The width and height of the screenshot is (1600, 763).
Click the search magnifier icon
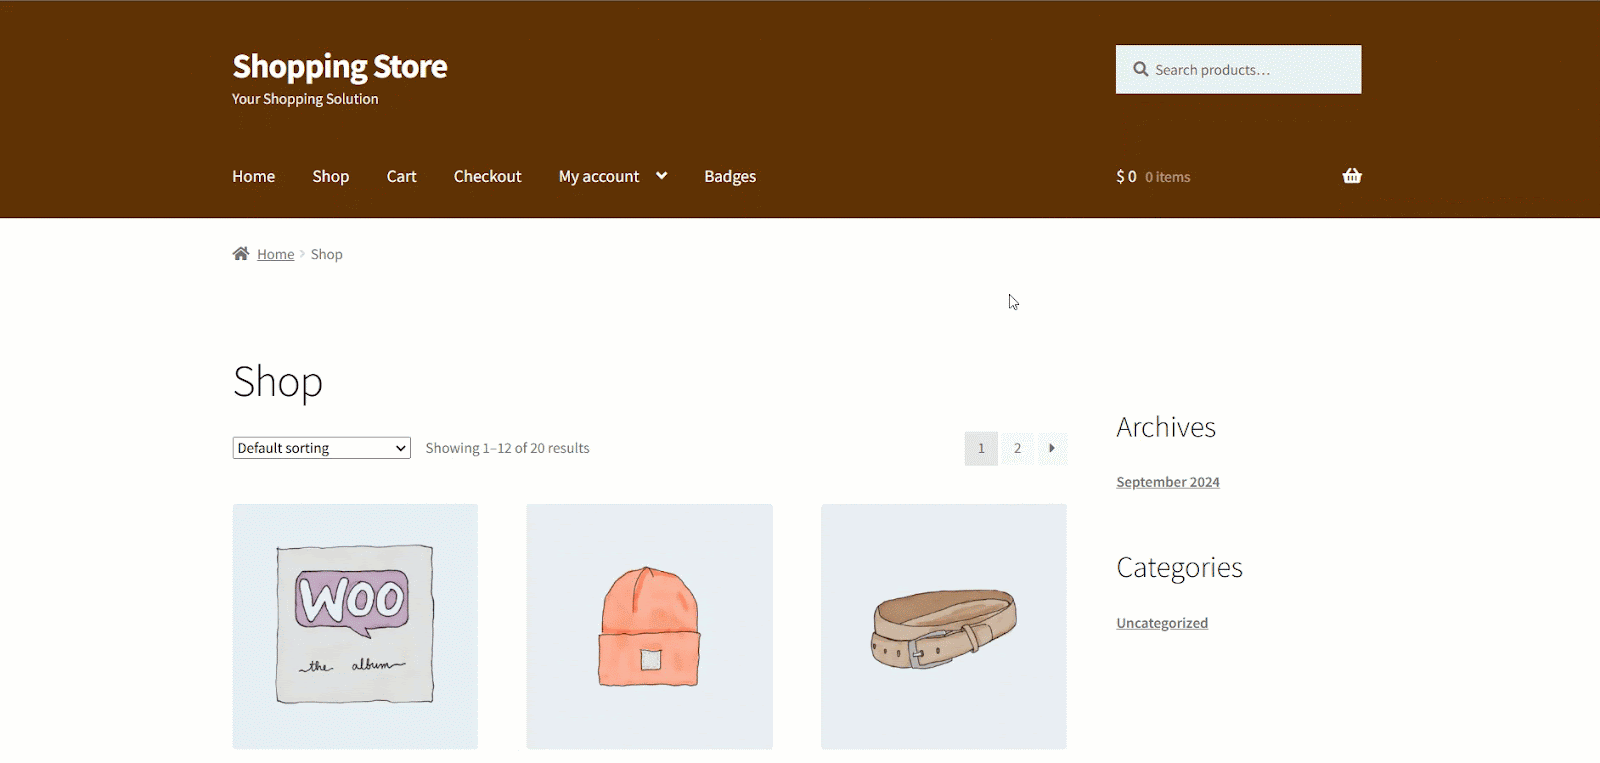[1140, 70]
